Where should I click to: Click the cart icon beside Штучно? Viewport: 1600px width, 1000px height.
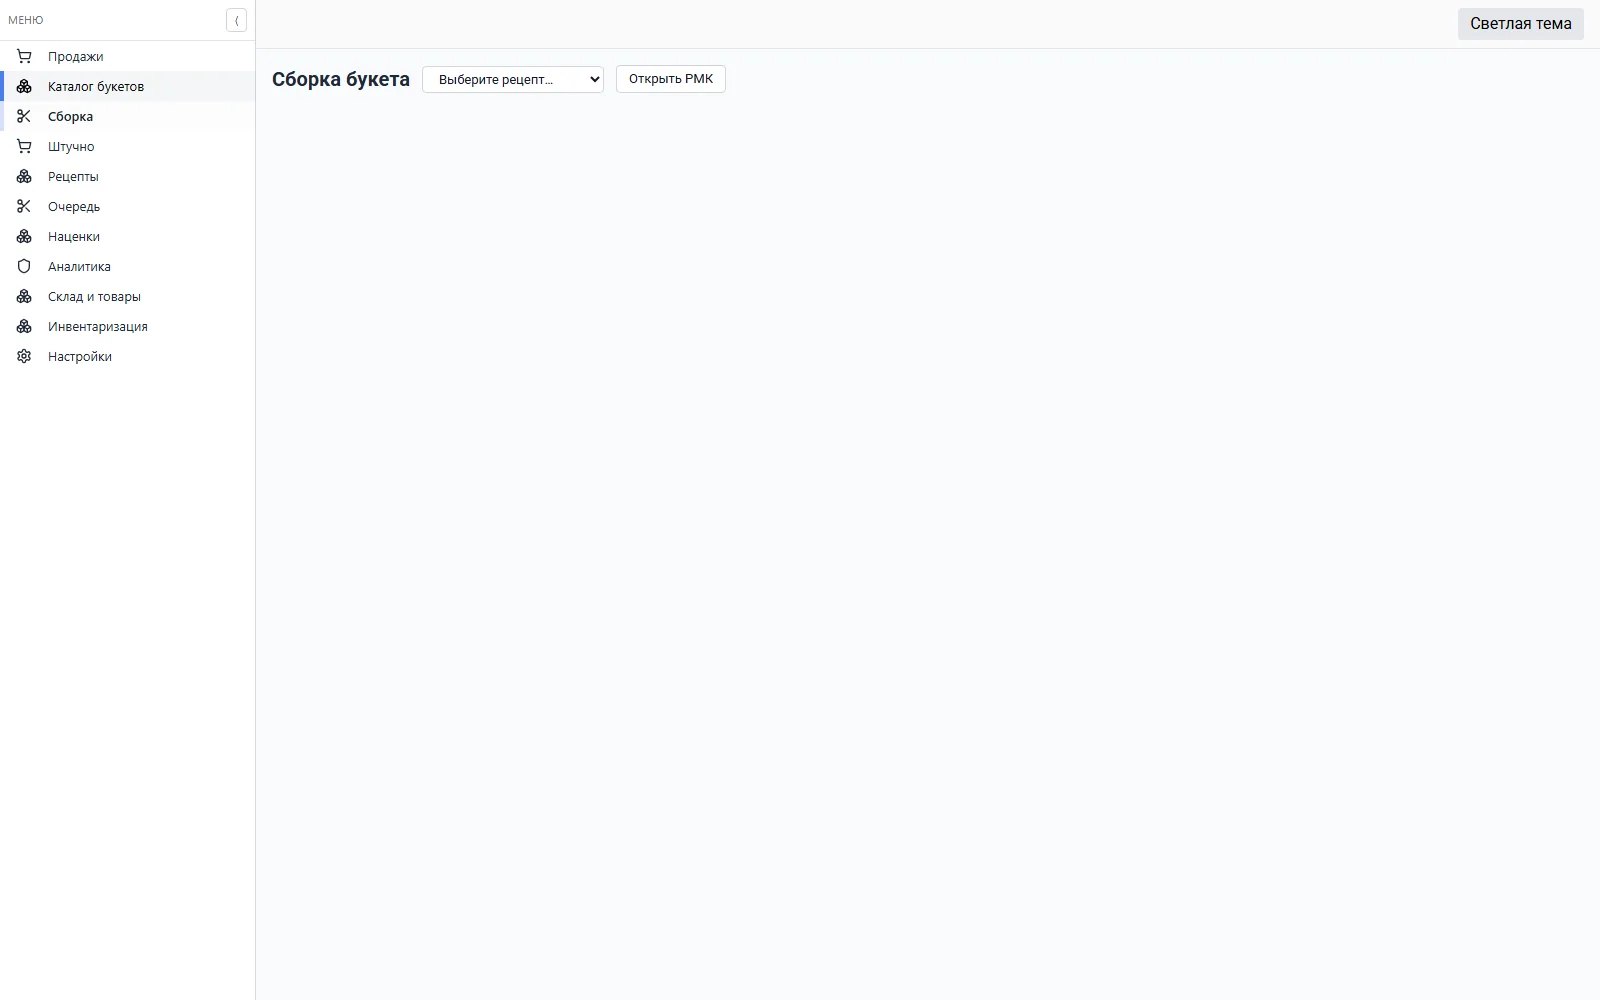[24, 146]
